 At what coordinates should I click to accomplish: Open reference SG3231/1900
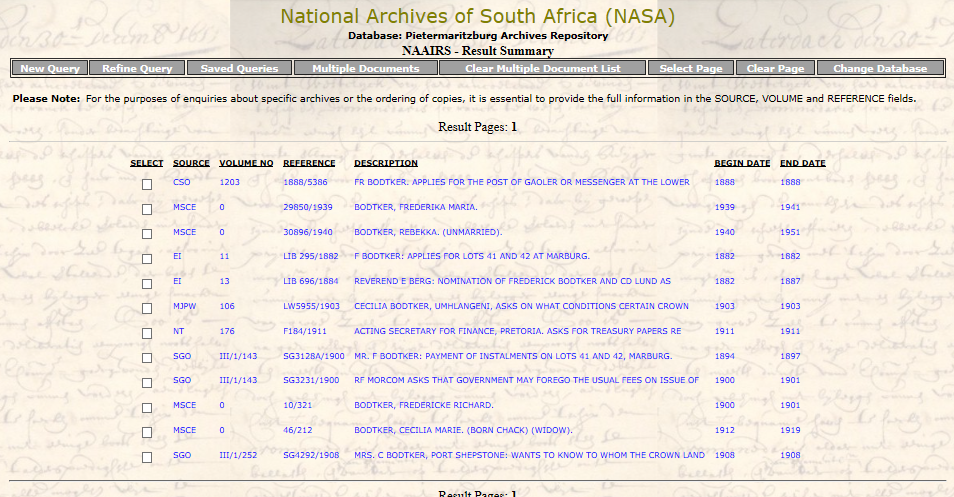[311, 380]
